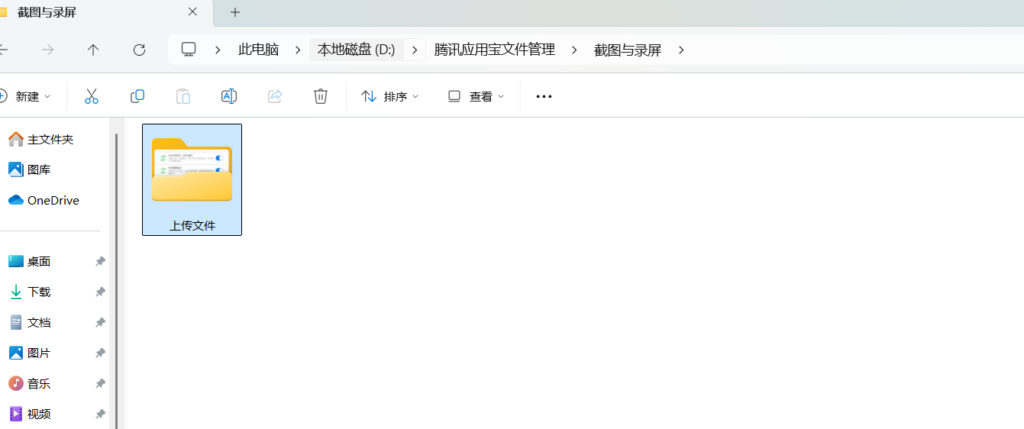
Task: Go up one folder level
Action: 93,50
